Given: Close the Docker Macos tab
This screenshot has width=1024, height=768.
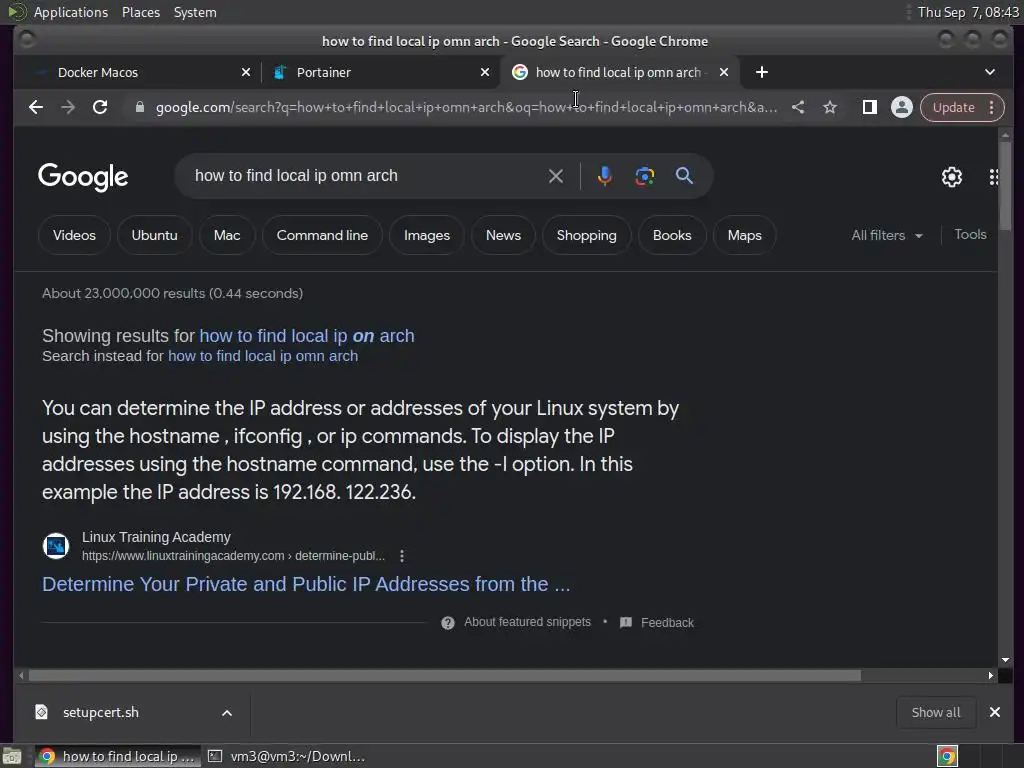Looking at the screenshot, I should point(246,72).
